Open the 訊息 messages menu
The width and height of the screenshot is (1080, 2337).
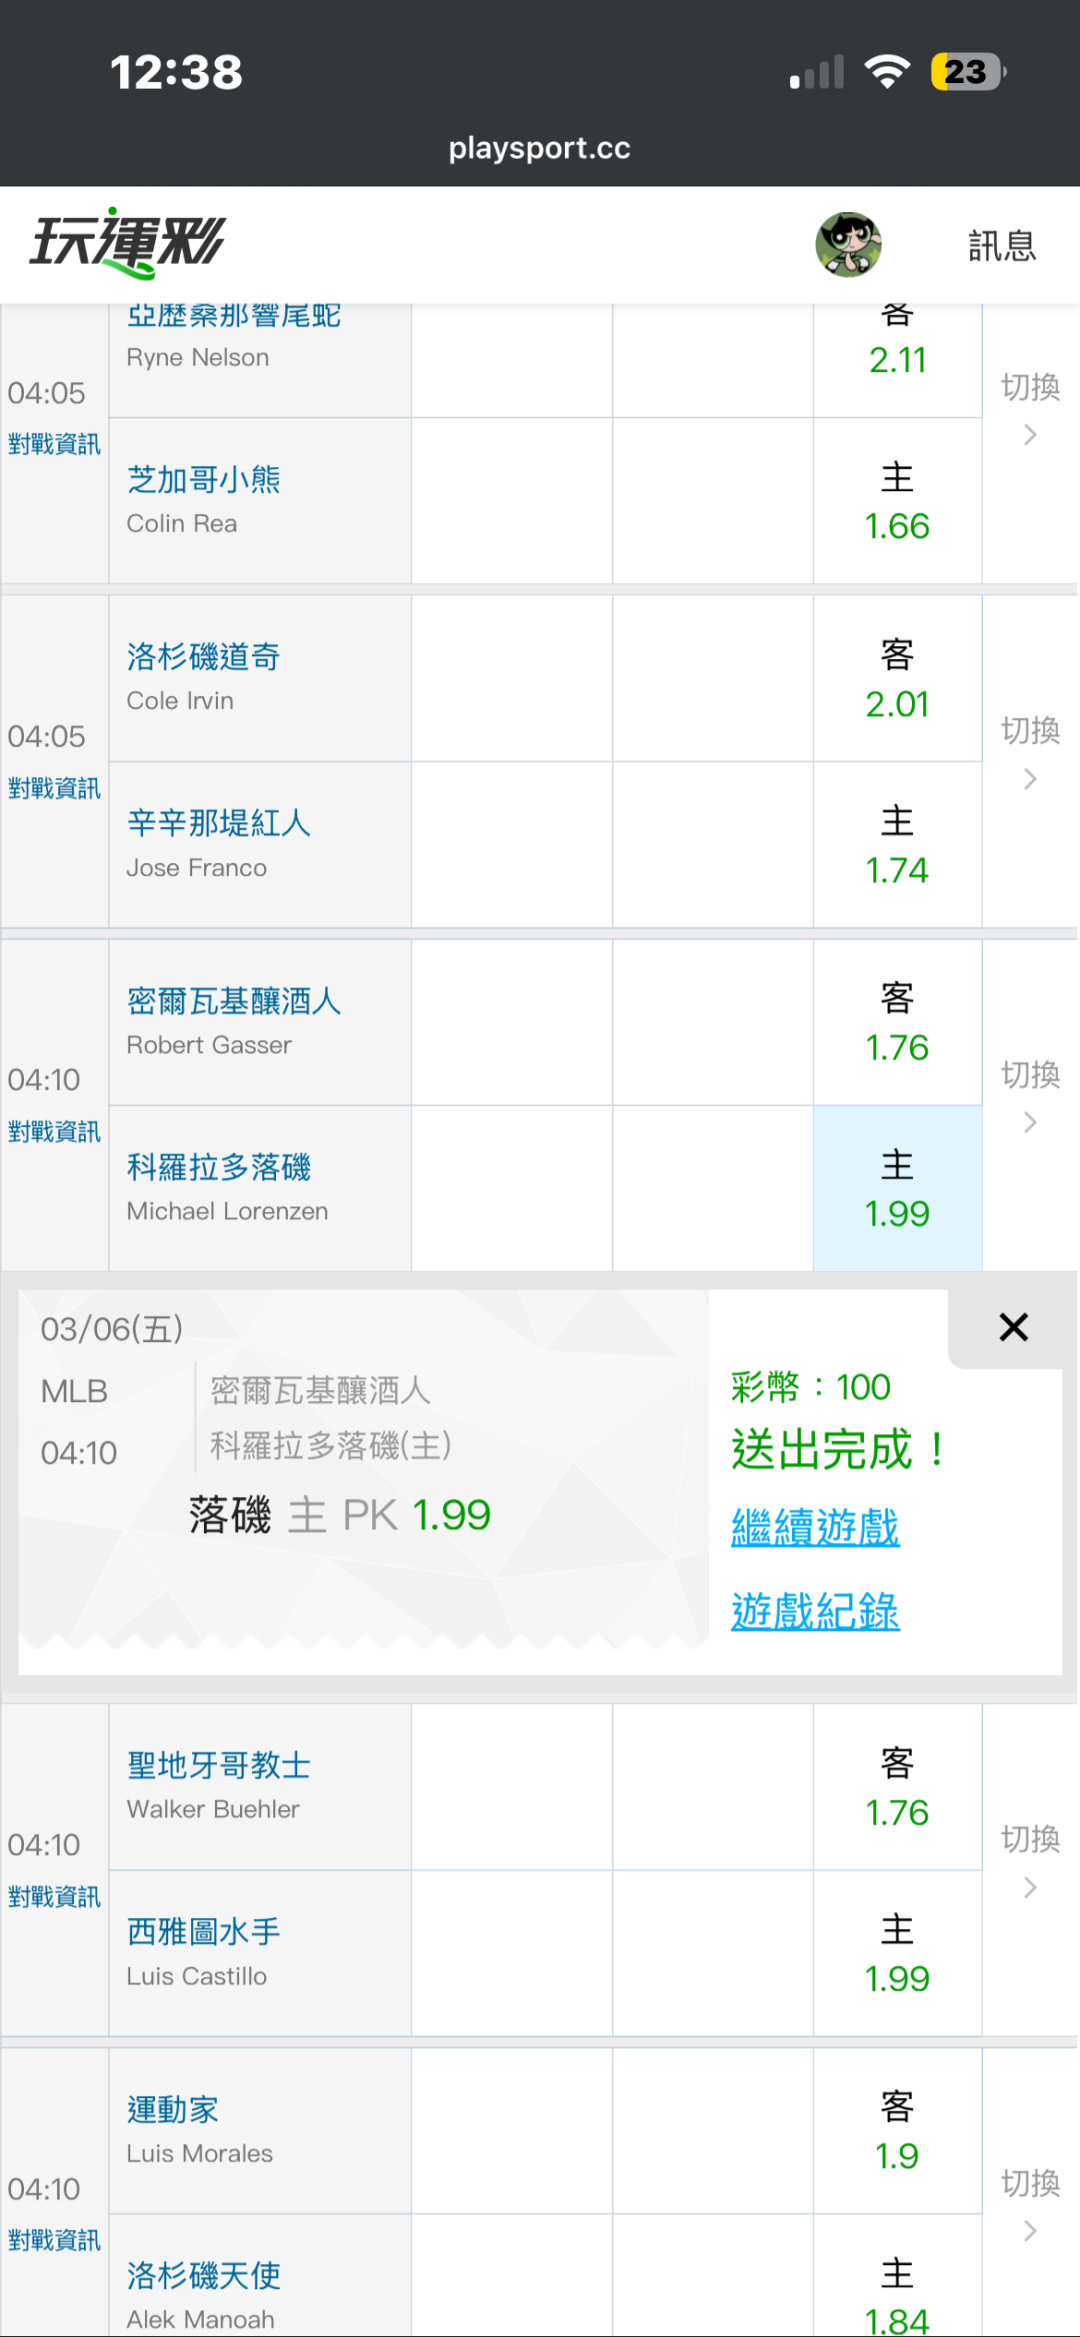pyautogui.click(x=1001, y=246)
